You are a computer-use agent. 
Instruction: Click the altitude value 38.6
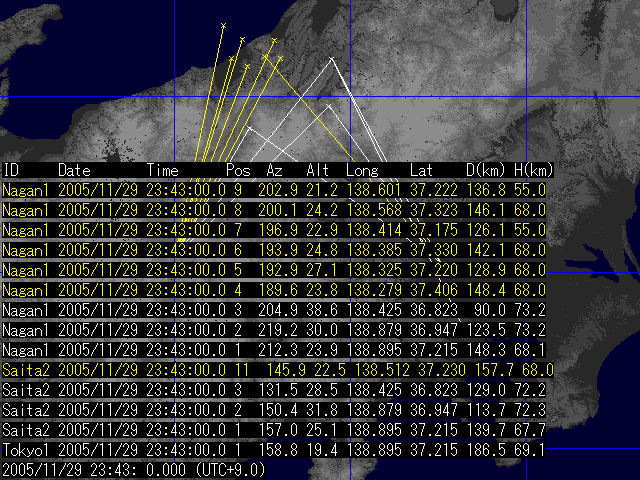(322, 310)
